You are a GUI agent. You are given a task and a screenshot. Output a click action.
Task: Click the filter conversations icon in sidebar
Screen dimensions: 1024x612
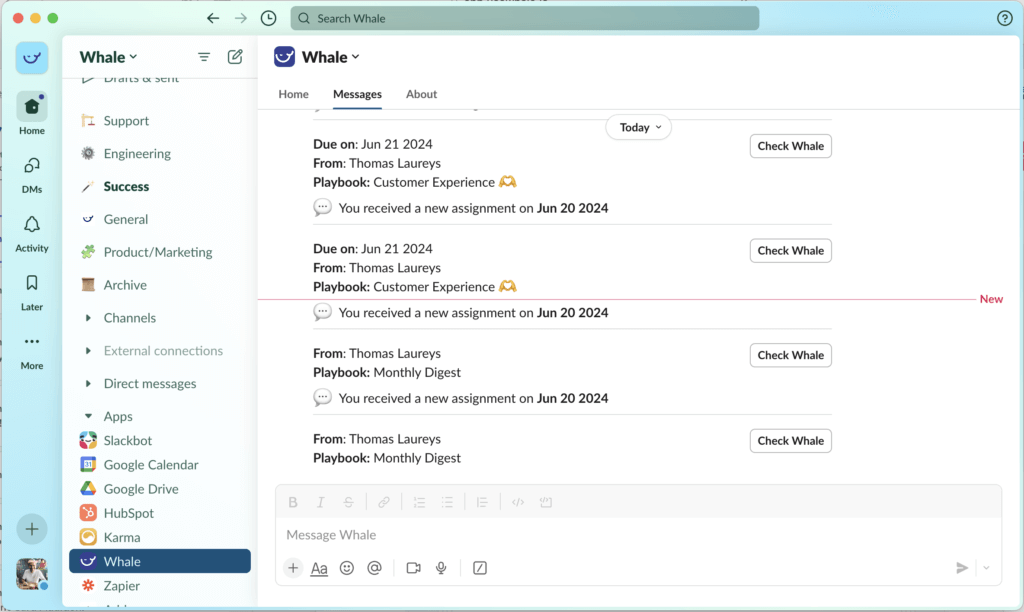[x=204, y=57]
